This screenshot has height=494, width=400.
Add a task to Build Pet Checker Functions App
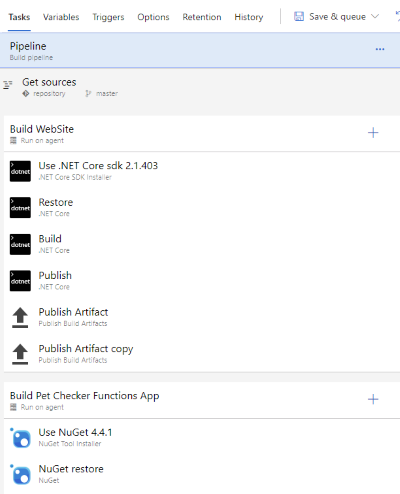coord(373,399)
